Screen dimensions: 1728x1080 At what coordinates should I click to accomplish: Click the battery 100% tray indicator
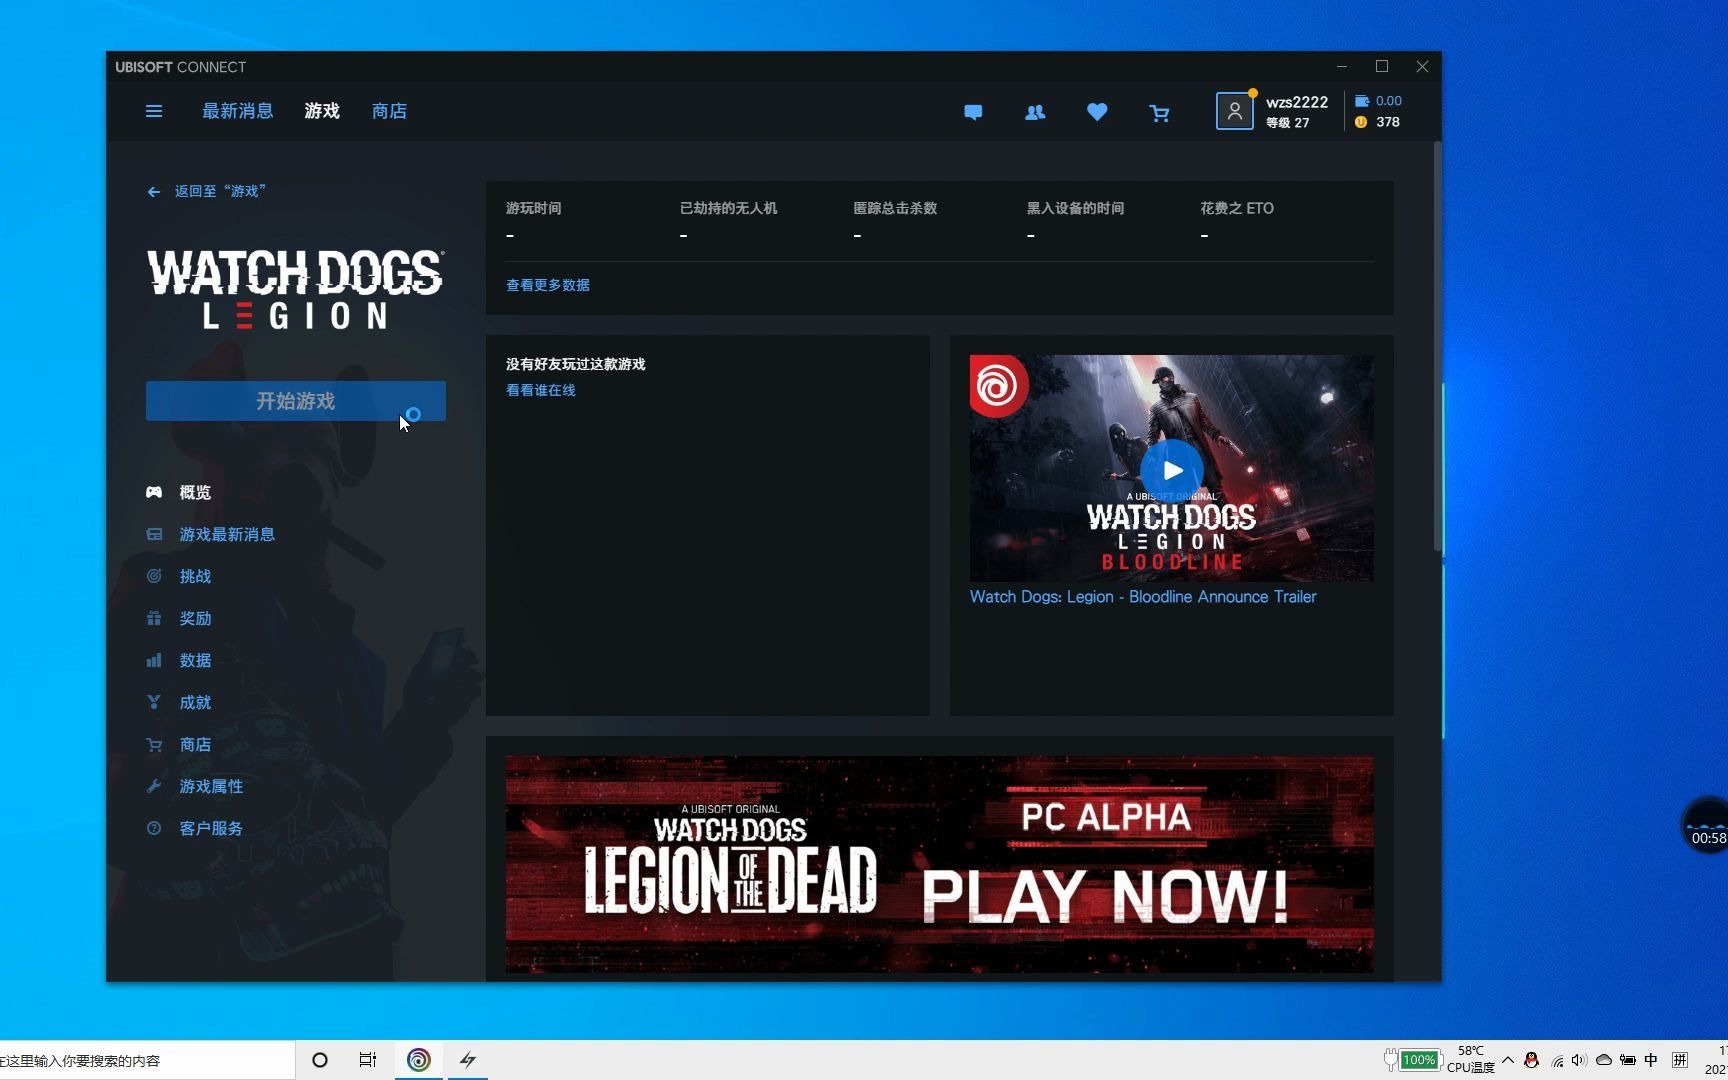[x=1411, y=1060]
